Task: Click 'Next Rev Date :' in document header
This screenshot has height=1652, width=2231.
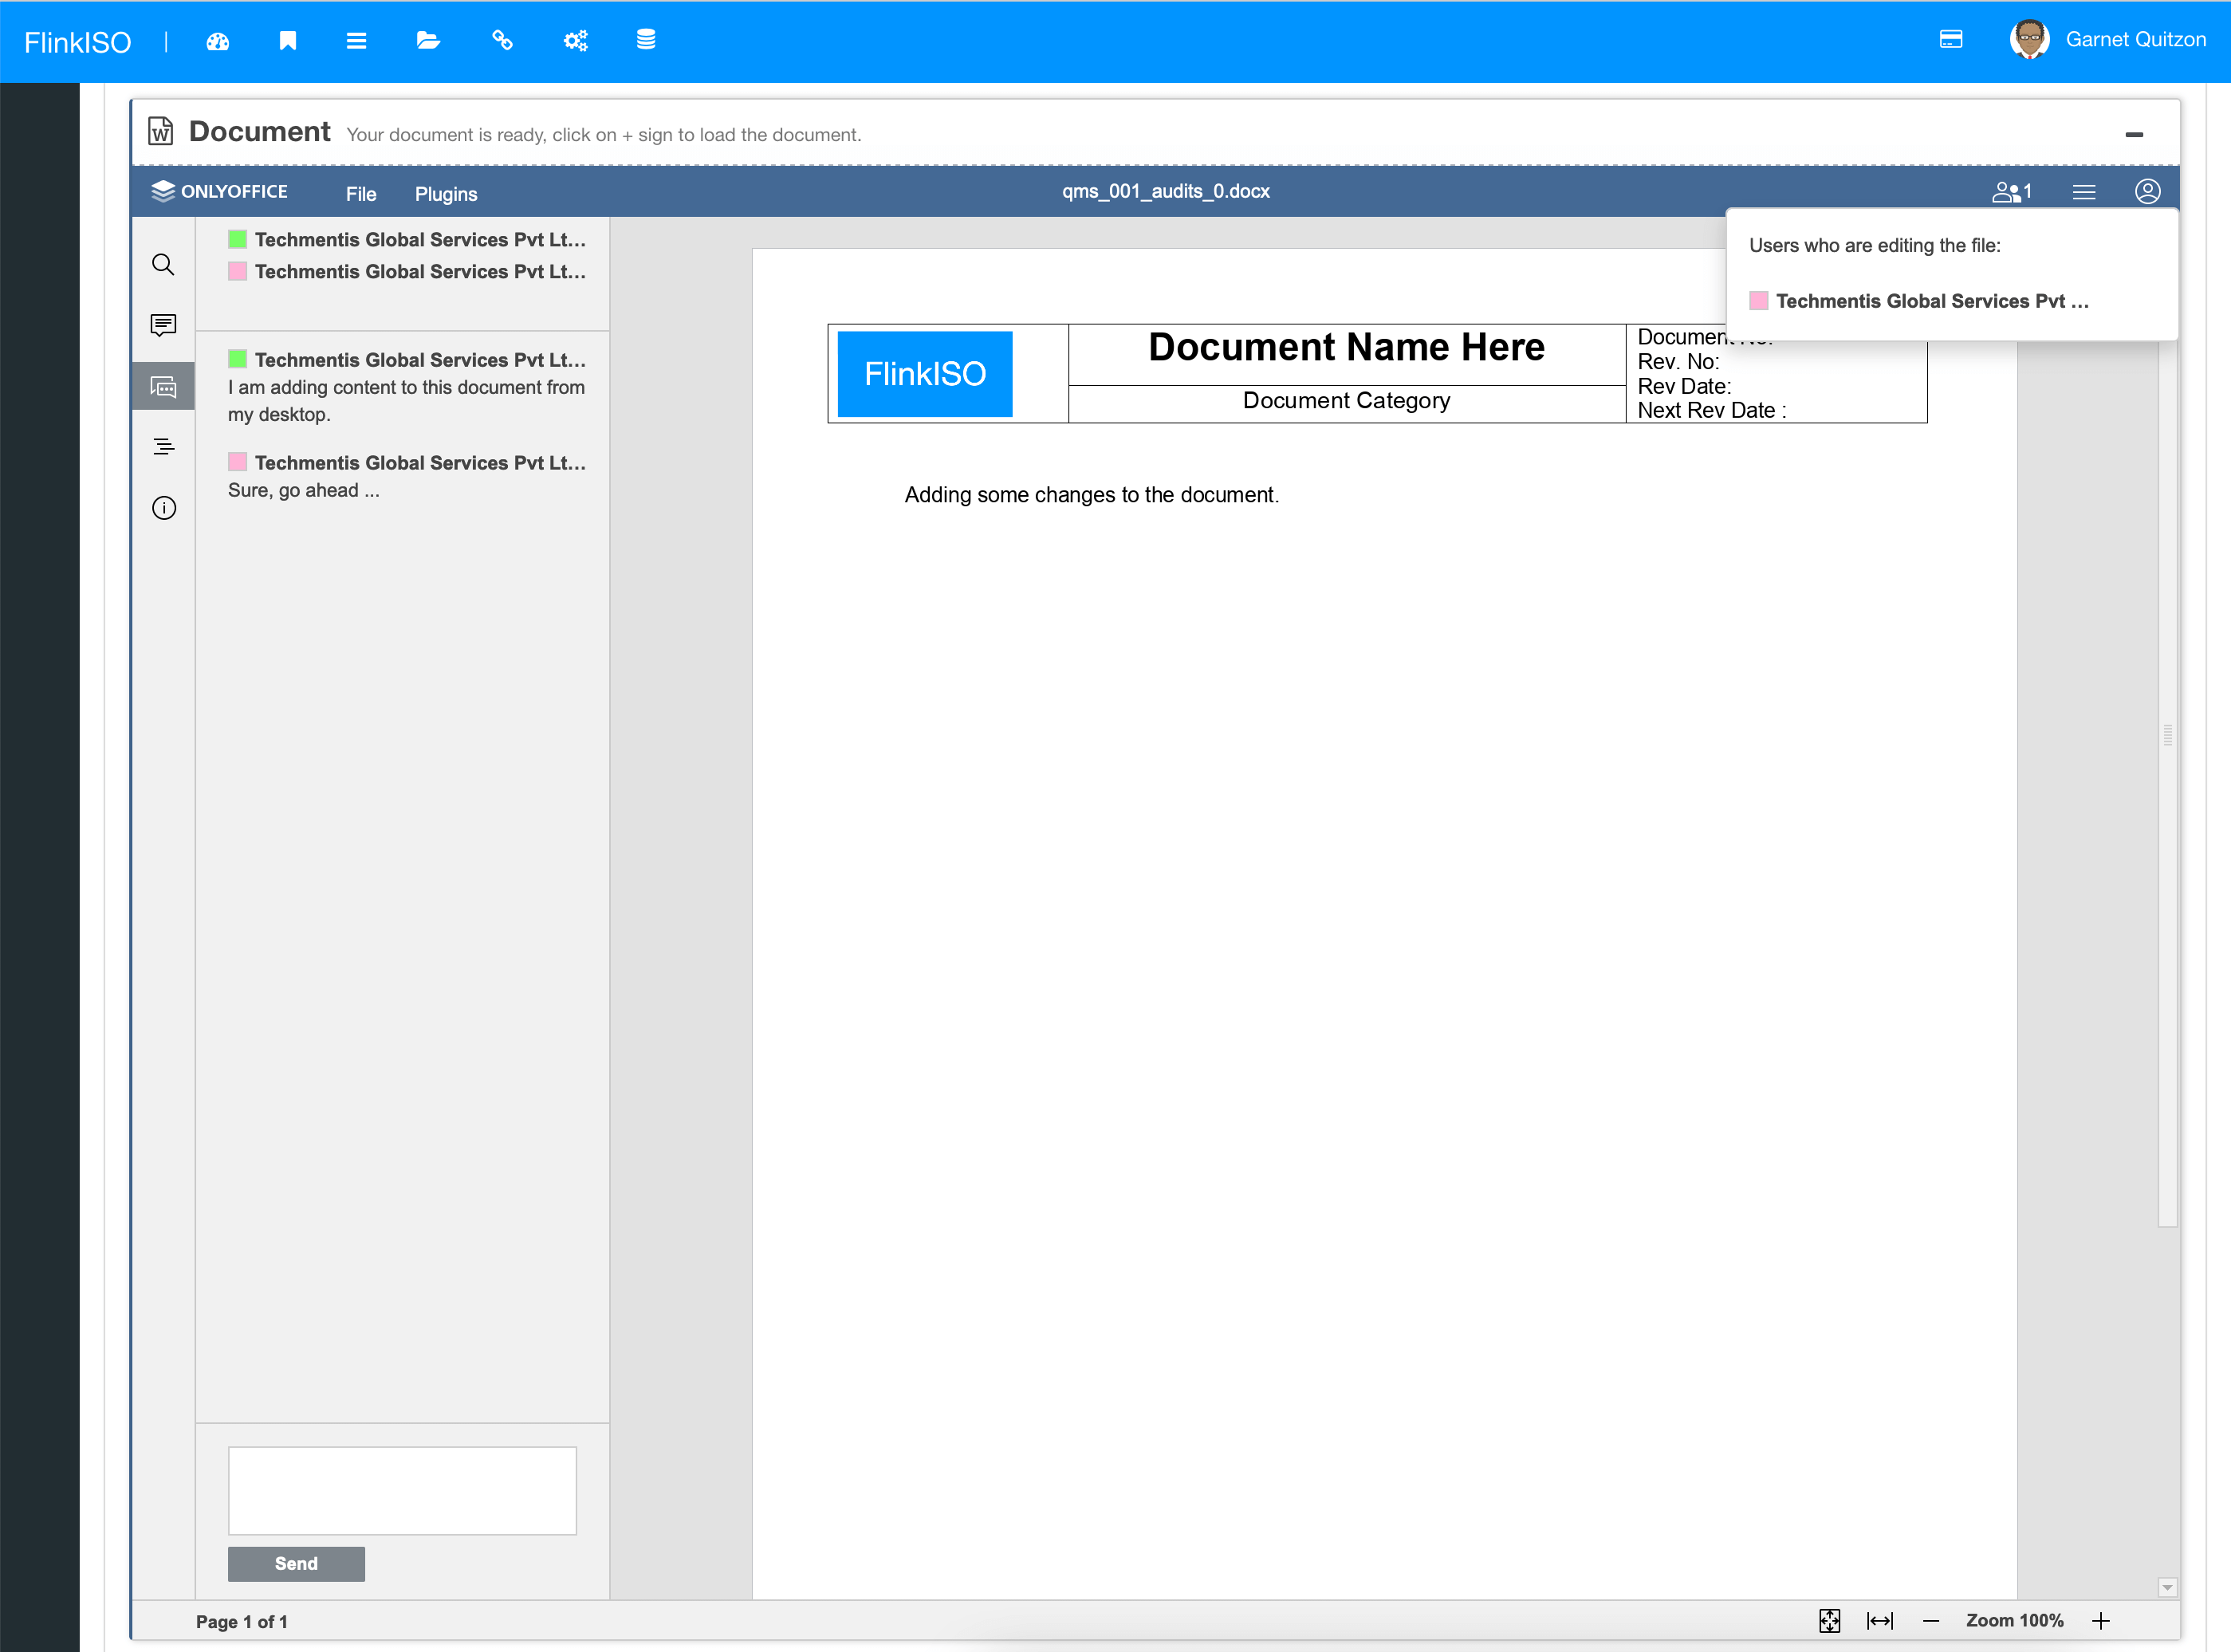Action: (x=1711, y=410)
